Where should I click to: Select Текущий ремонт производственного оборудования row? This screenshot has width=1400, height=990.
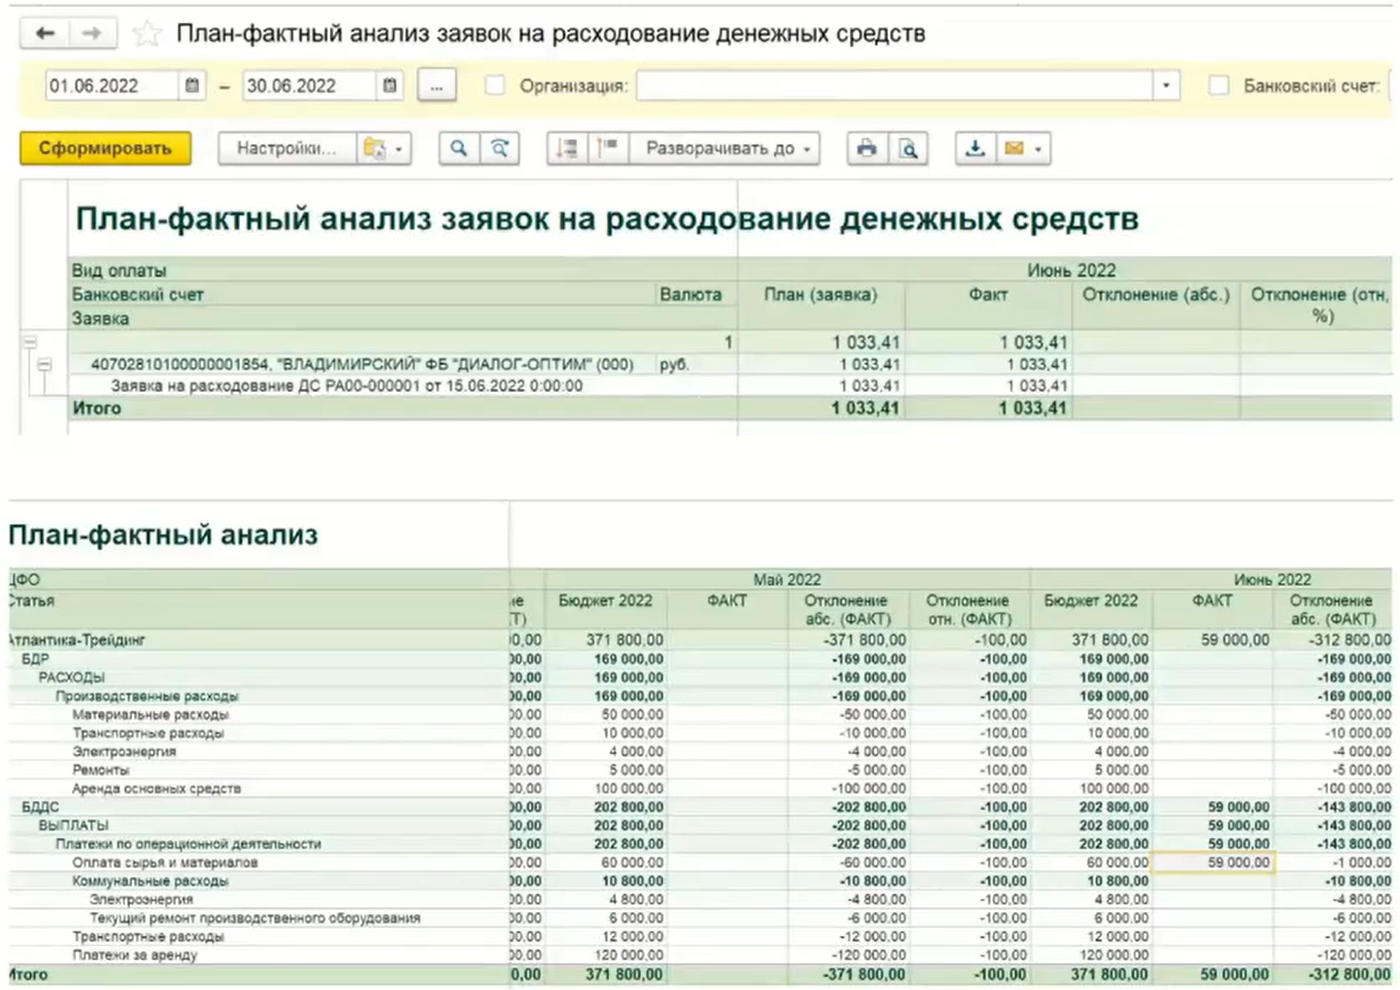click(x=255, y=918)
